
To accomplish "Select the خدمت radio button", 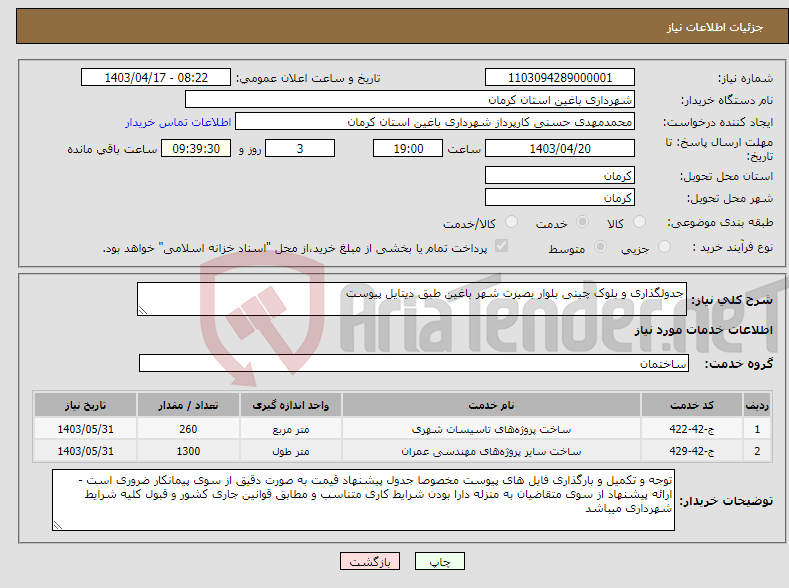I will (582, 222).
